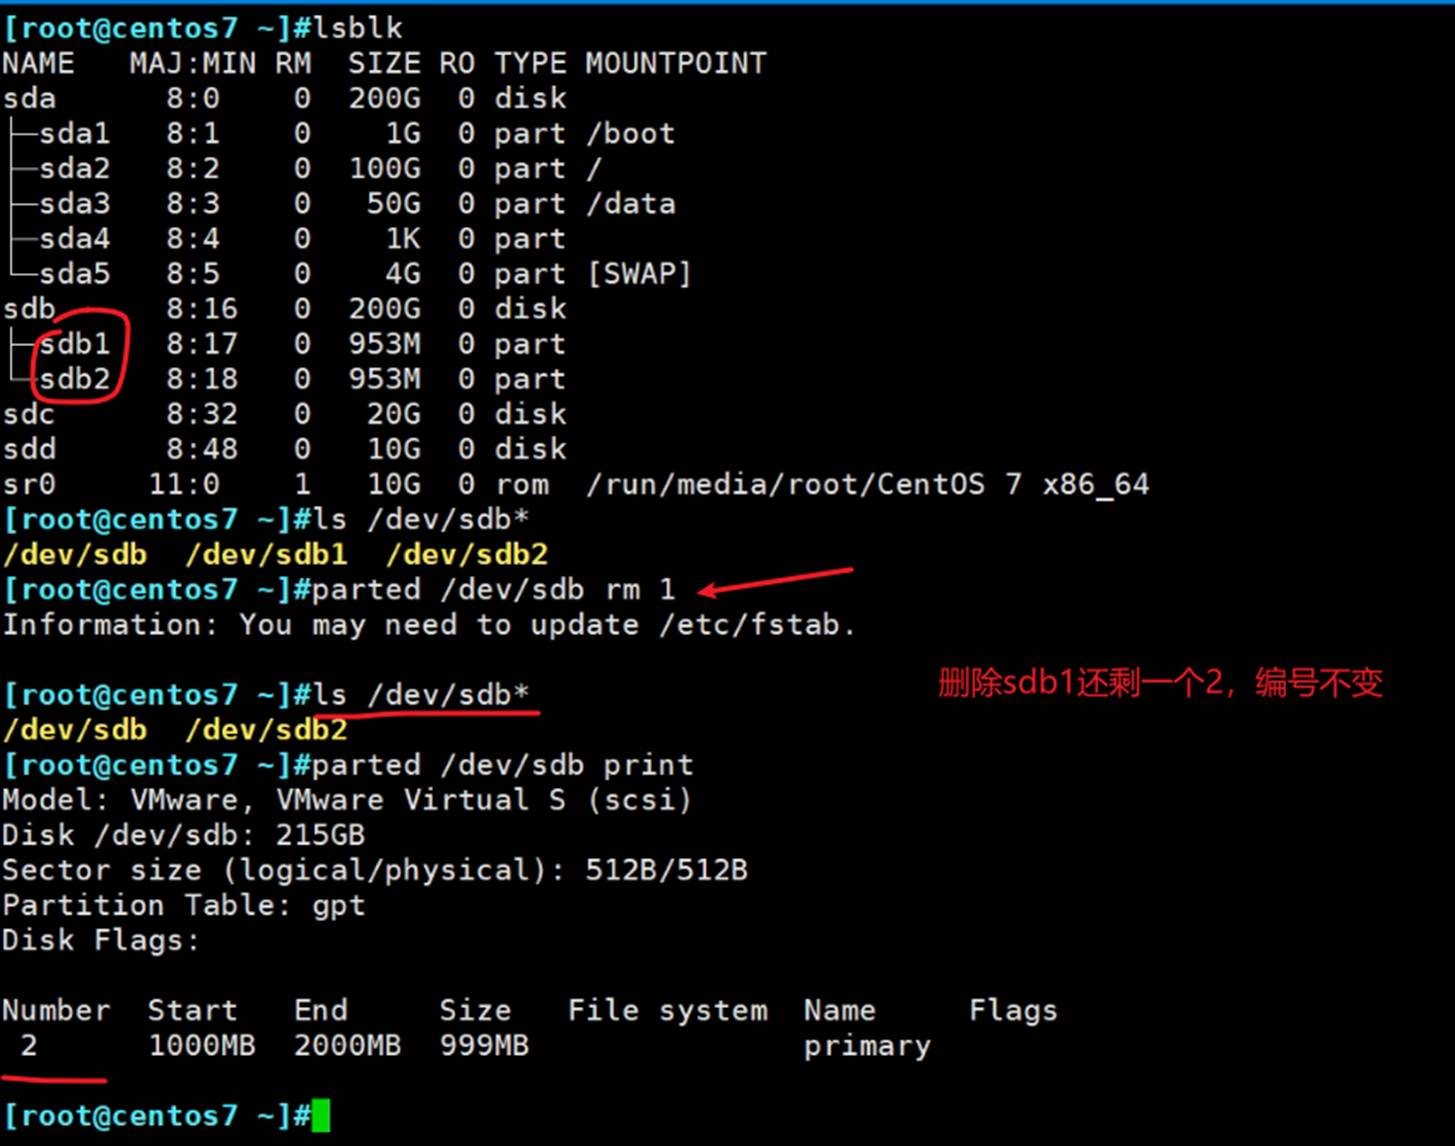Click the sr0 device name in lsblk output
Screen dimensions: 1455x1146
pyautogui.click(x=29, y=485)
